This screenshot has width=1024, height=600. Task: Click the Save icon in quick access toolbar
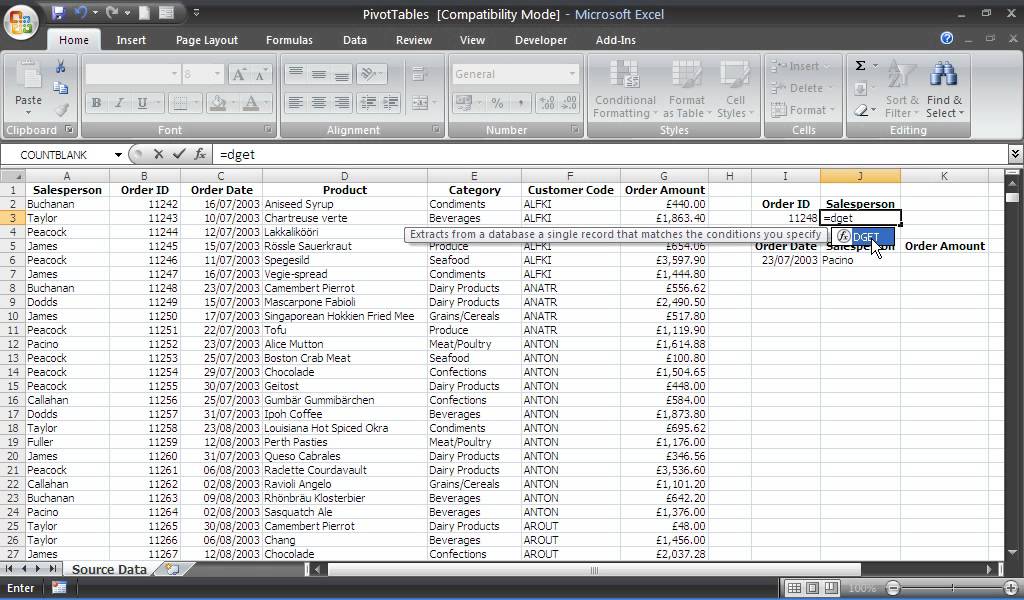coord(58,12)
